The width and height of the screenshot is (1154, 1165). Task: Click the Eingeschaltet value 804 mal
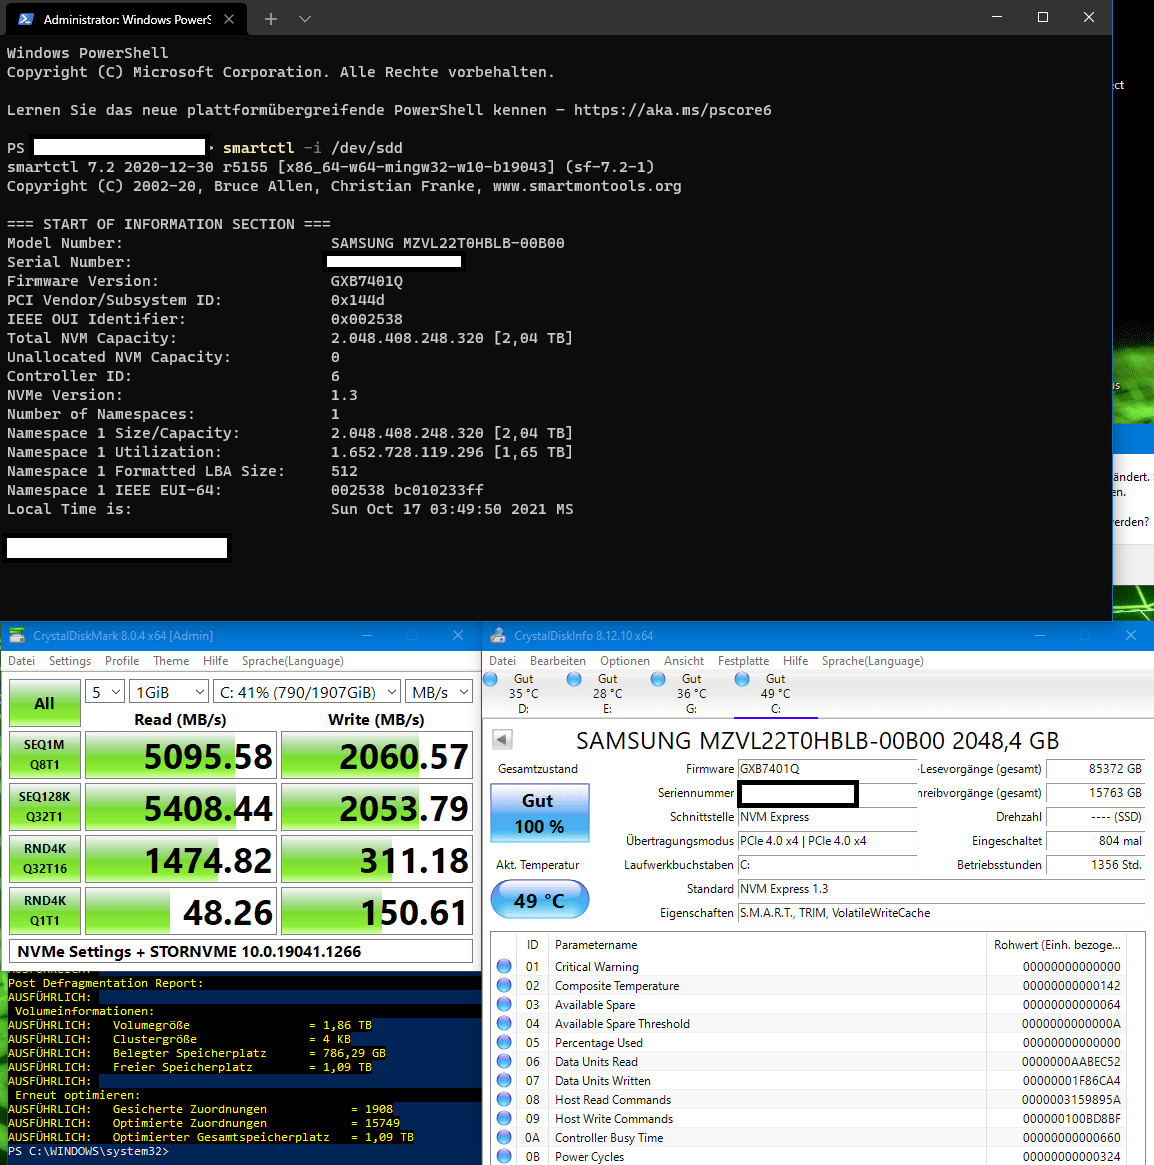click(1095, 841)
